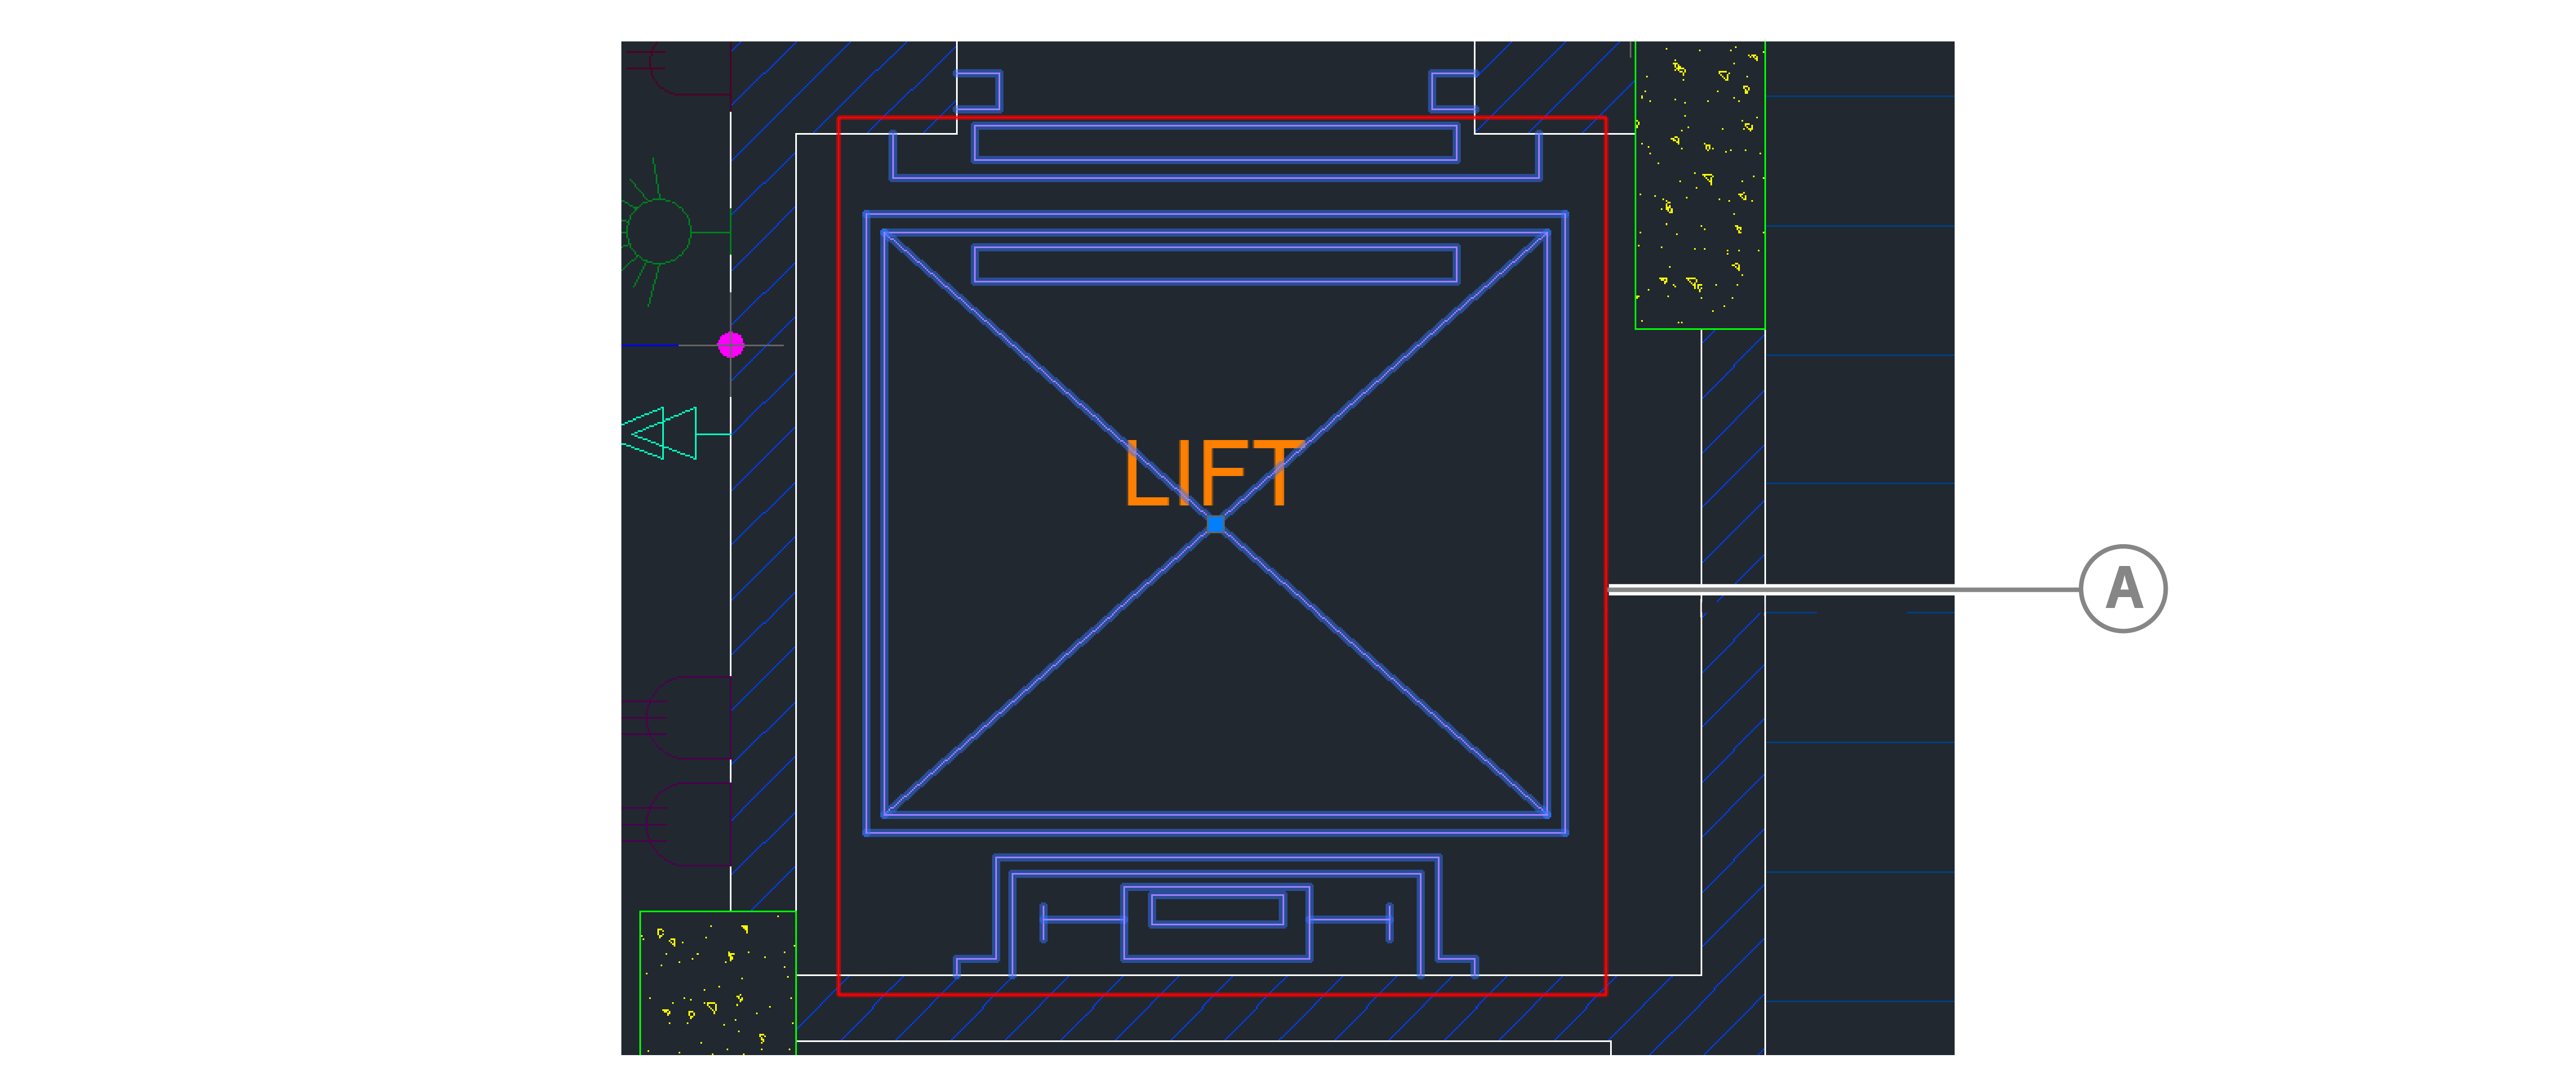Click the small rectangle in the bottom door mechanism
Image resolution: width=2576 pixels, height=1090 pixels.
click(x=1217, y=910)
